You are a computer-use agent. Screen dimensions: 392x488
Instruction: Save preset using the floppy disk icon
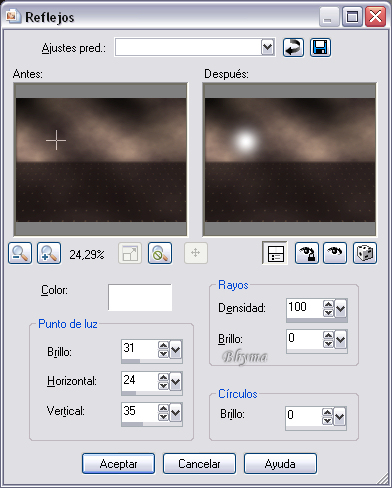coord(320,48)
